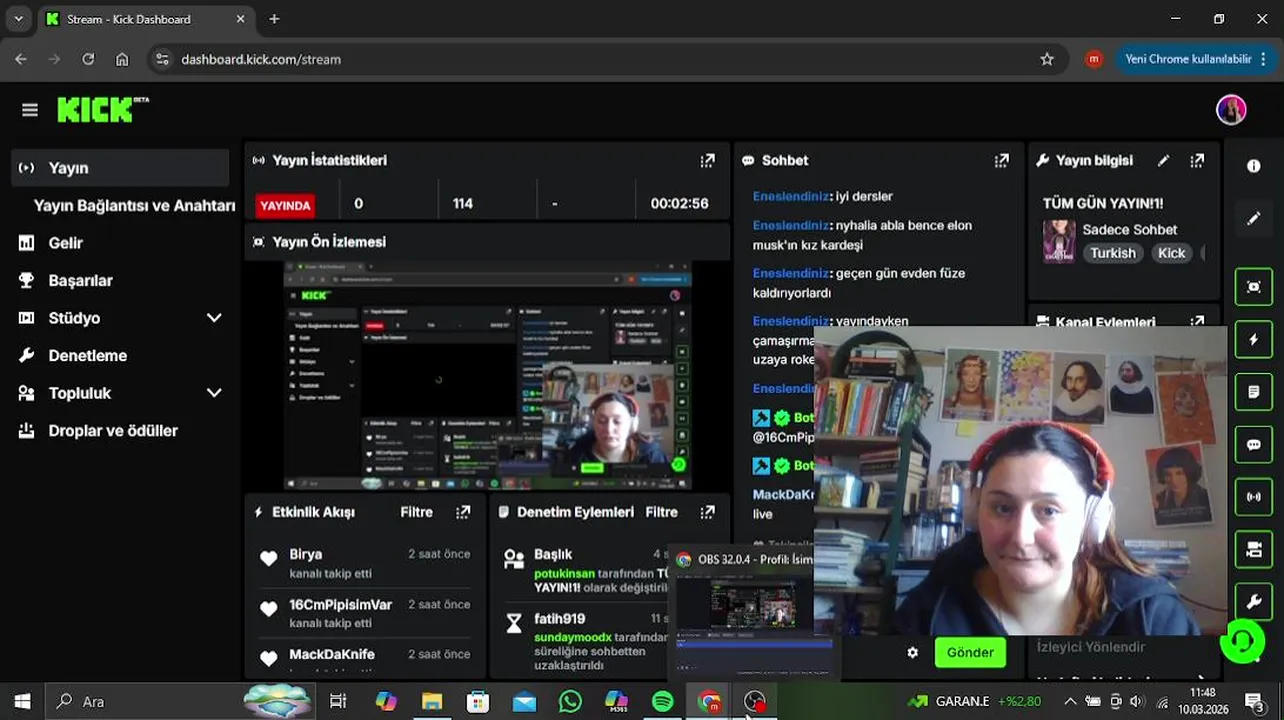
Task: Click sundaymoodx username in moderation log
Action: tap(573, 637)
